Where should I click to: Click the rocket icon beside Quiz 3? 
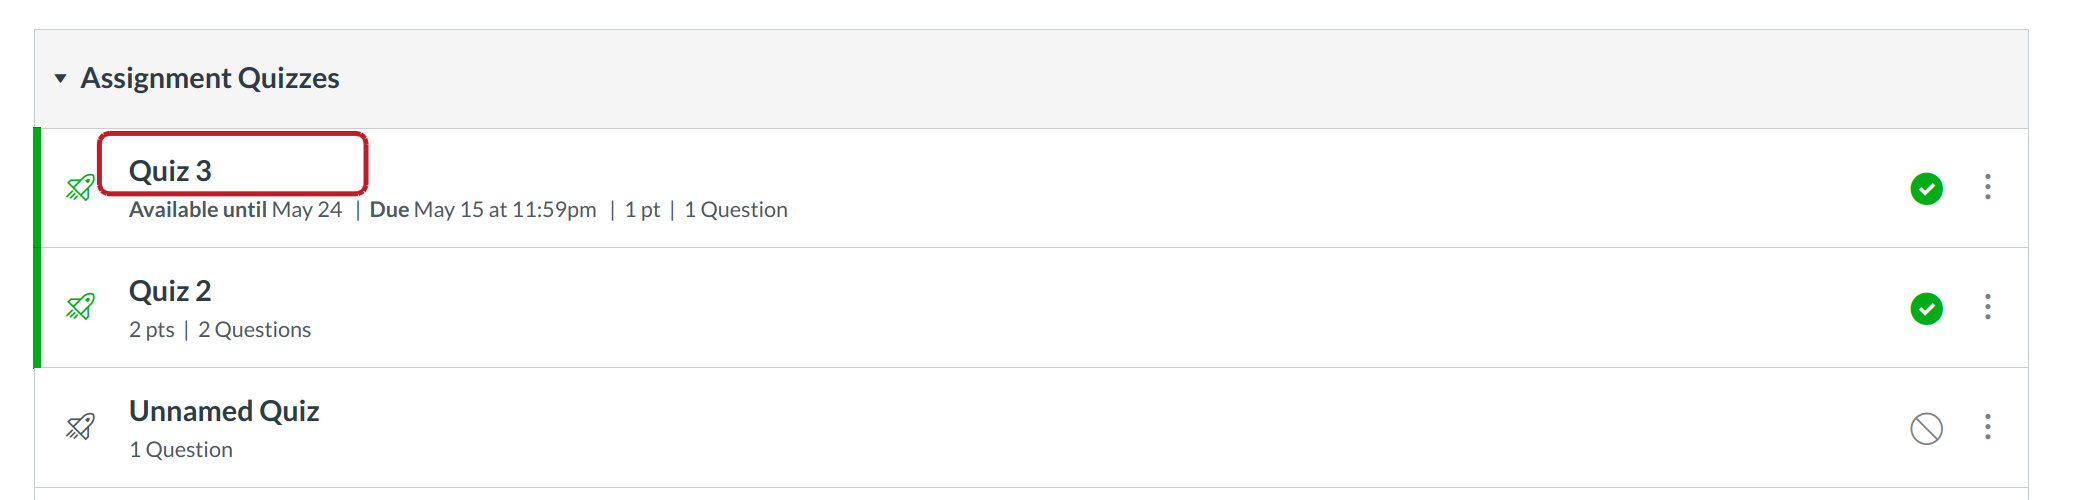(x=80, y=187)
